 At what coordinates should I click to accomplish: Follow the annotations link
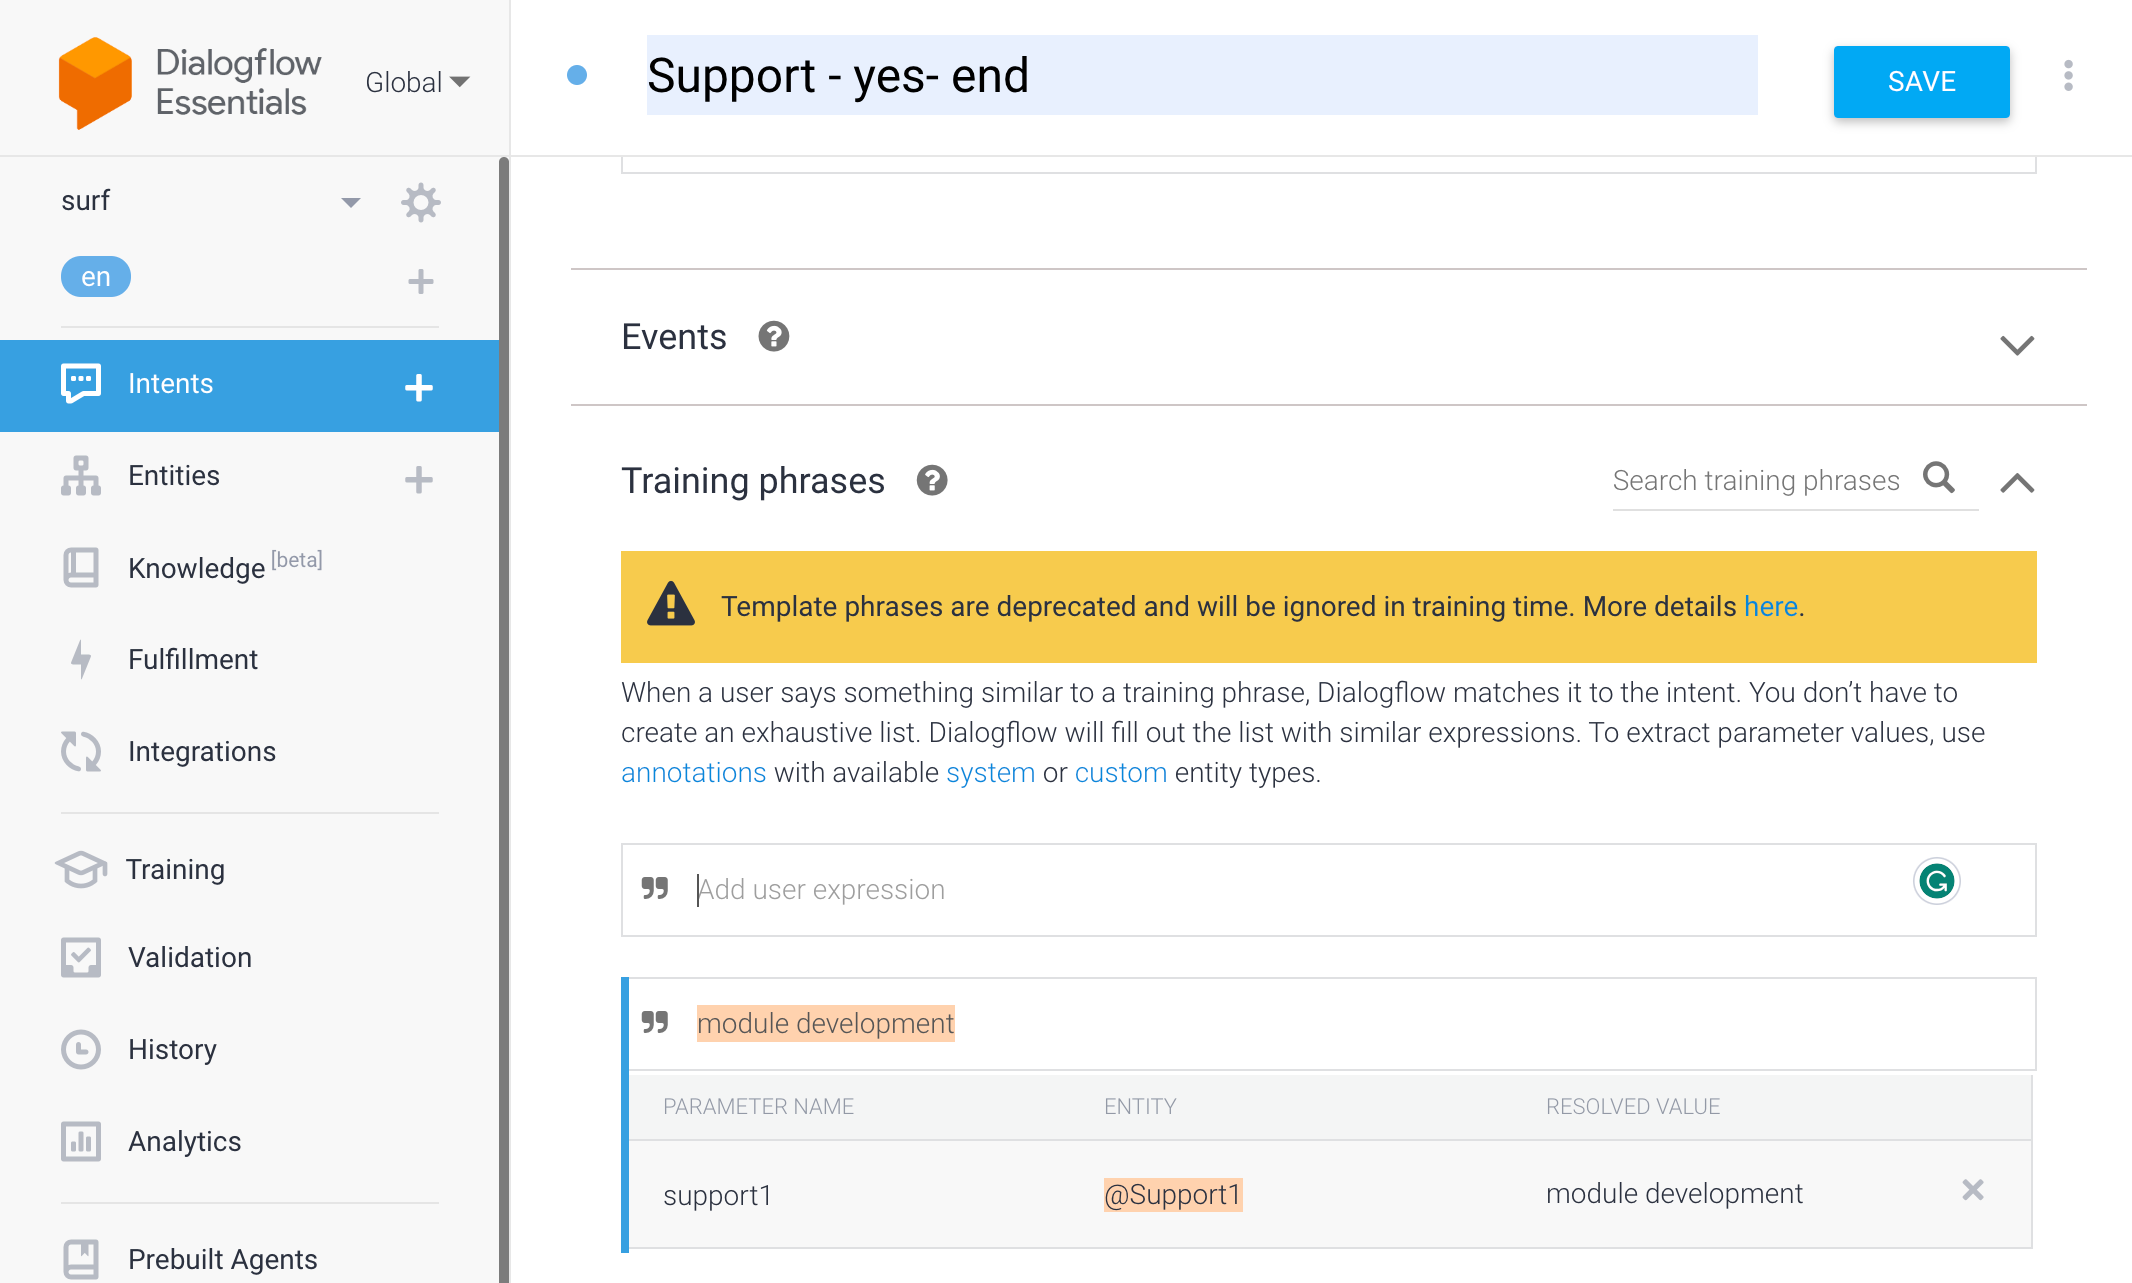click(x=693, y=773)
